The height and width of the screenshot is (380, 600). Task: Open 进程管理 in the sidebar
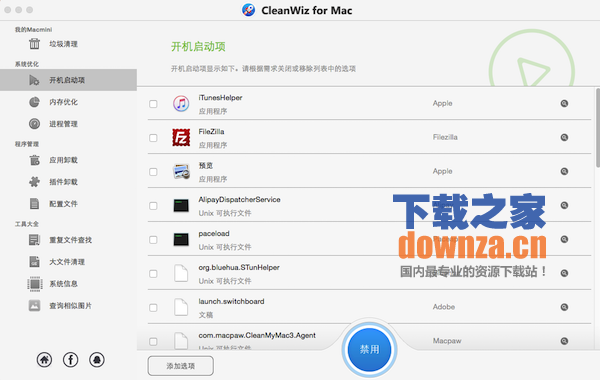[x=64, y=124]
